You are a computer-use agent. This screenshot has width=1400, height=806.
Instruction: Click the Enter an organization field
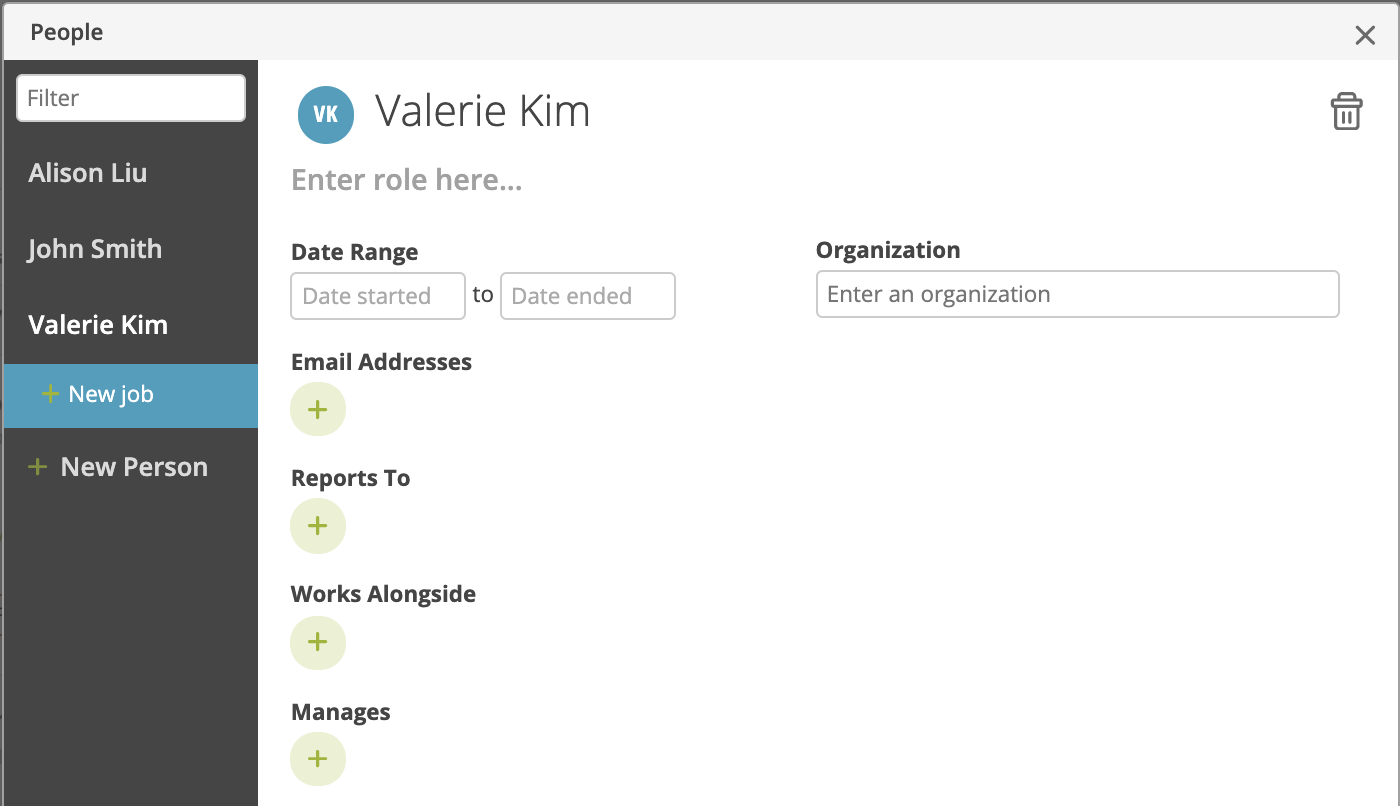(x=1078, y=294)
